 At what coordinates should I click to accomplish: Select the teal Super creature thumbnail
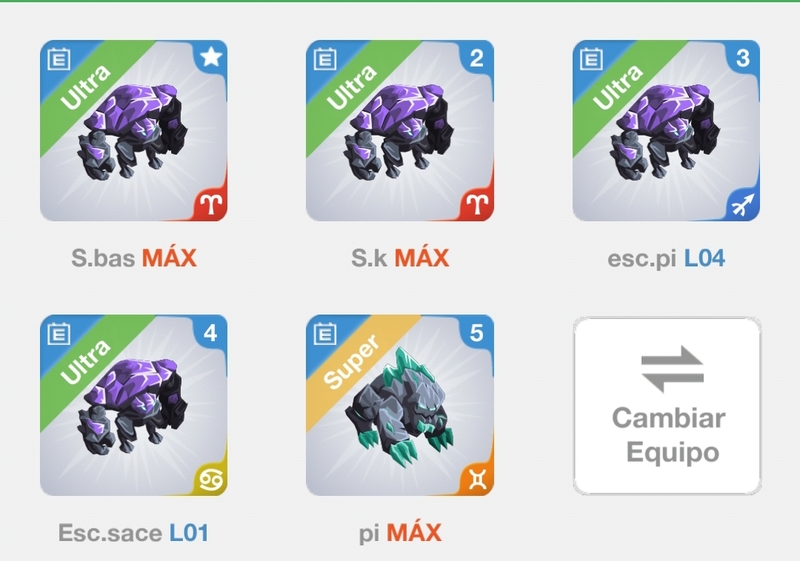click(x=400, y=405)
